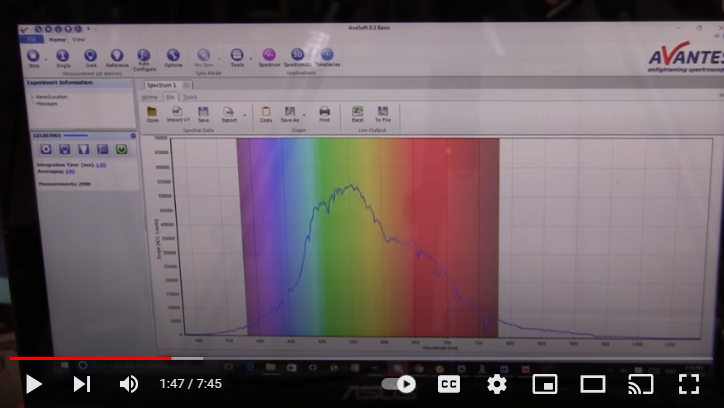
Task: Close the Spectrum 1 tab
Action: pos(186,85)
